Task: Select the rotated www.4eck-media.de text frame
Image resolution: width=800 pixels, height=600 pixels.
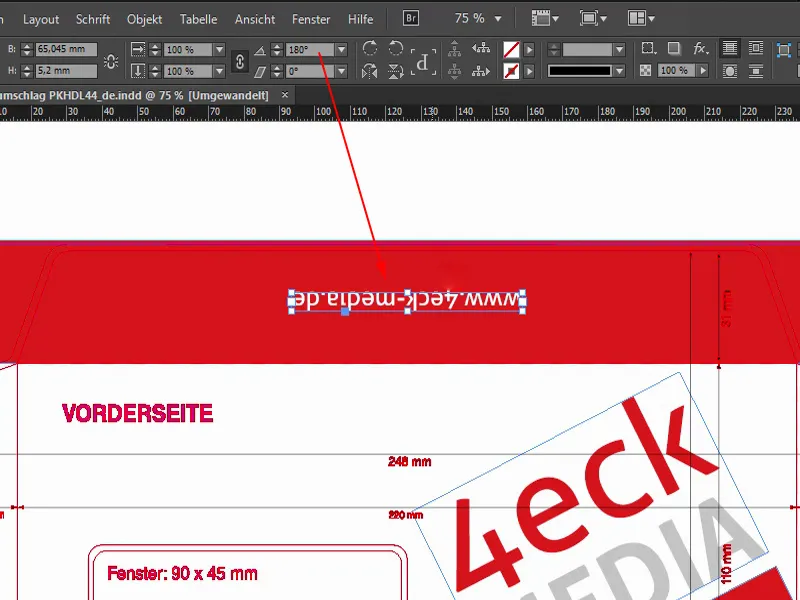Action: 407,301
